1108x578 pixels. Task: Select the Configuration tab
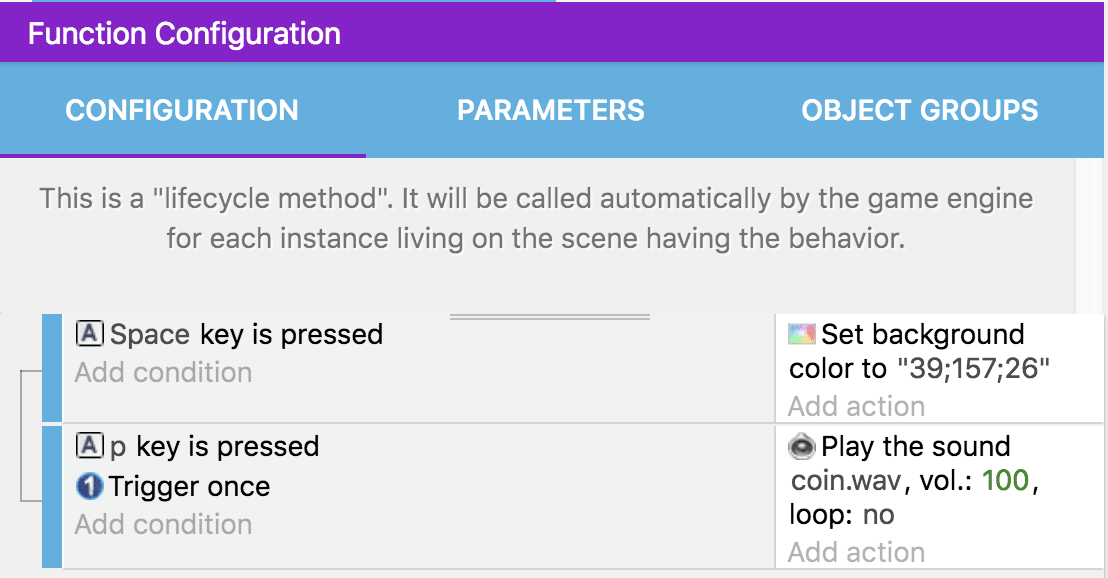(x=182, y=110)
